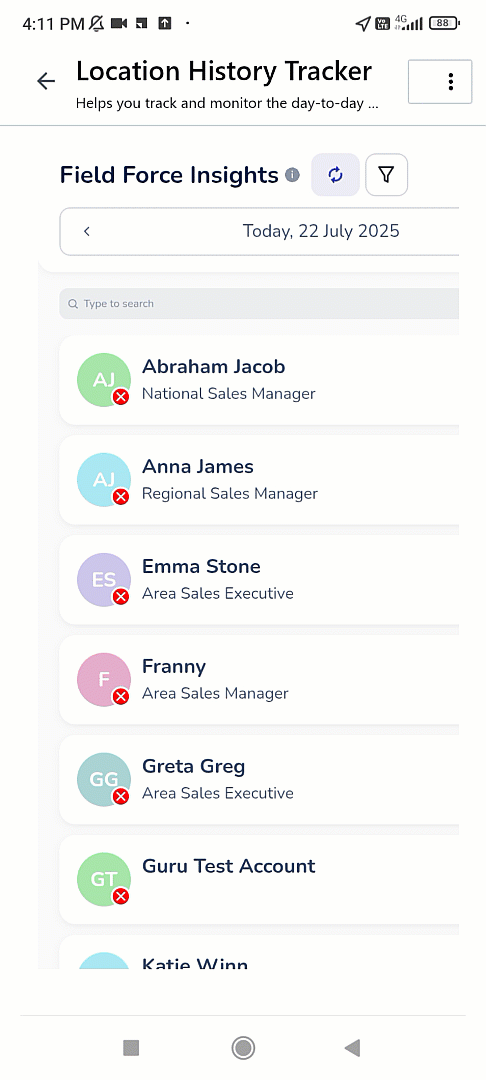Open Franny's Area Sales Manager entry

coord(259,680)
